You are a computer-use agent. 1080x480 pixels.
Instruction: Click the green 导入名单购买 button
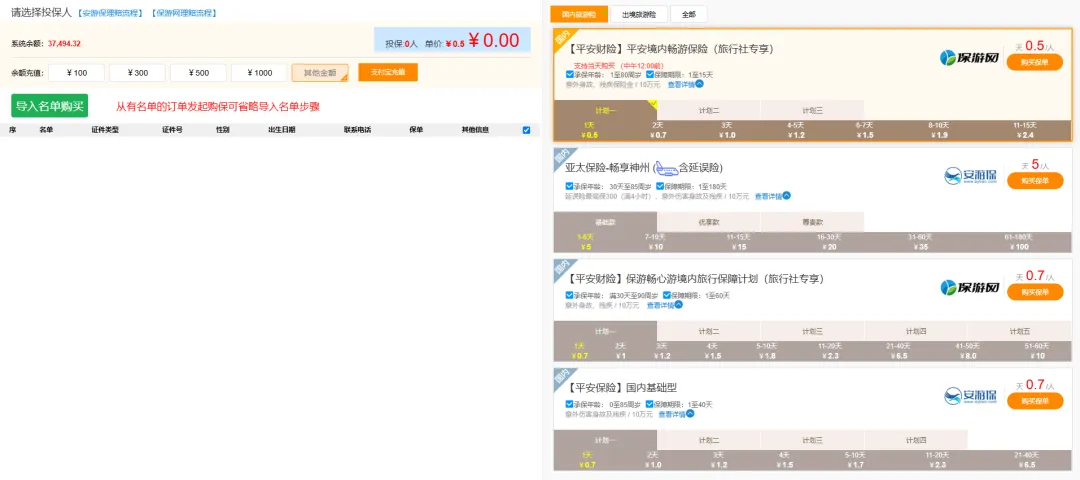click(x=50, y=106)
